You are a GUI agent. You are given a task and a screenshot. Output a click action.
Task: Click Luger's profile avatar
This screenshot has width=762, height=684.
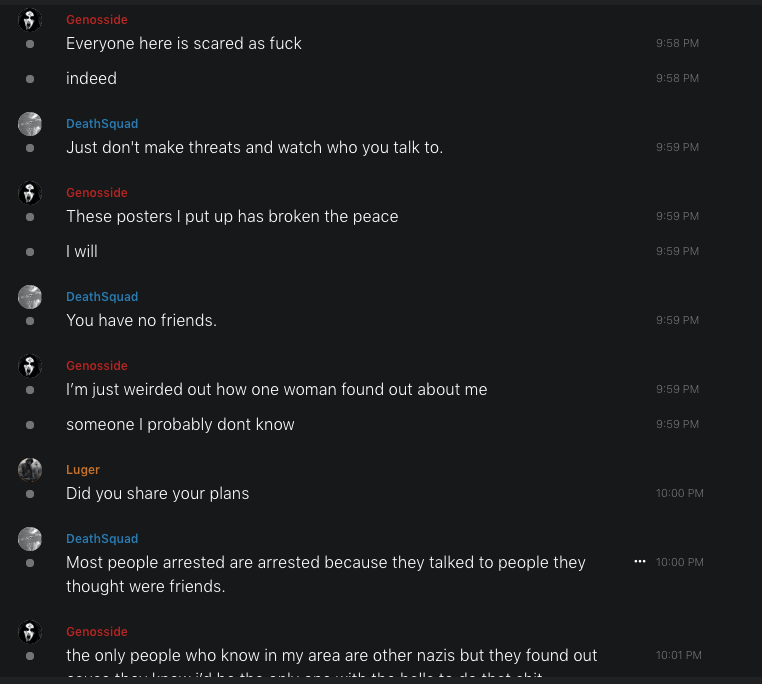tap(30, 469)
